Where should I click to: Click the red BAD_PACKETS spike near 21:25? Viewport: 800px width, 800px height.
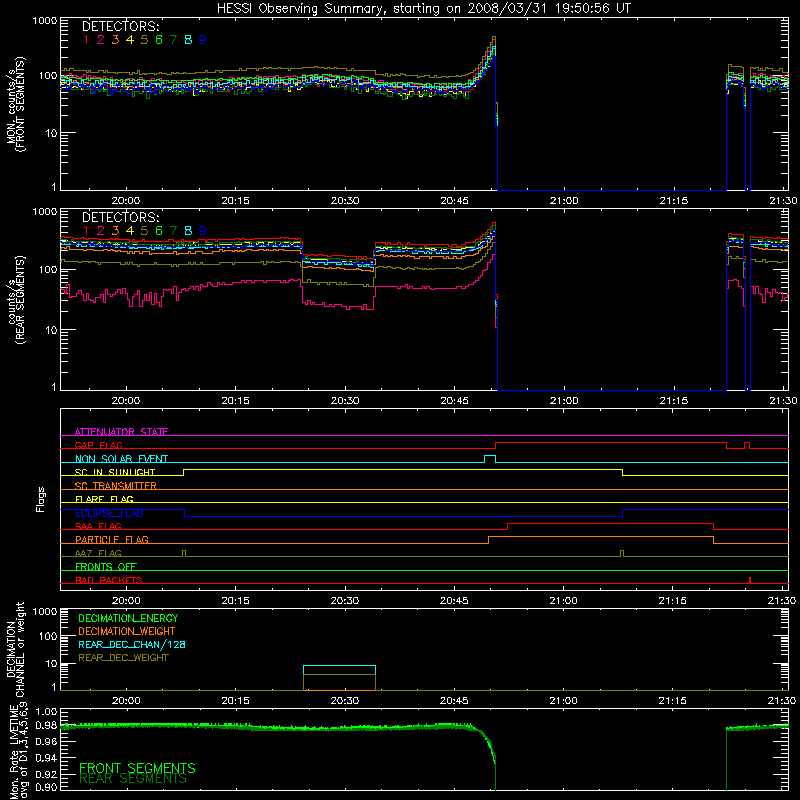(x=749, y=580)
